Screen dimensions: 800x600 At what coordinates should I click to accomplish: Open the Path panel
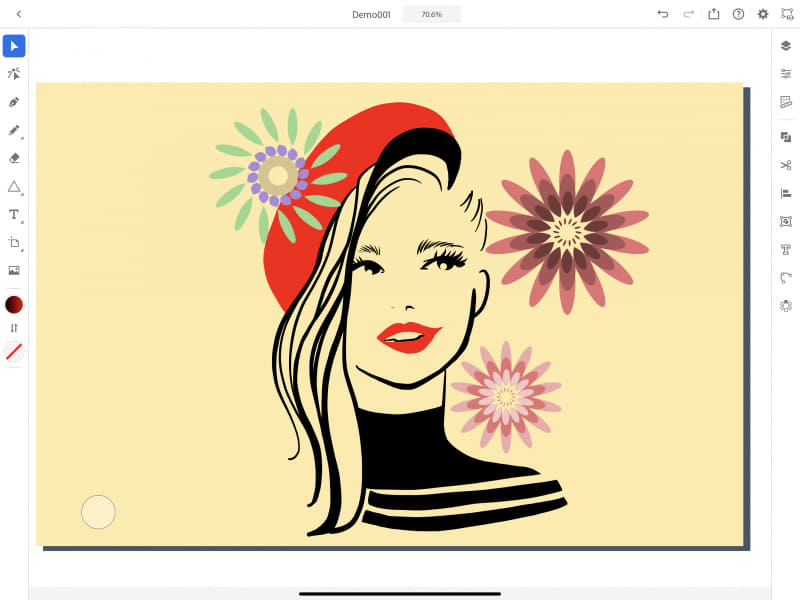click(786, 278)
